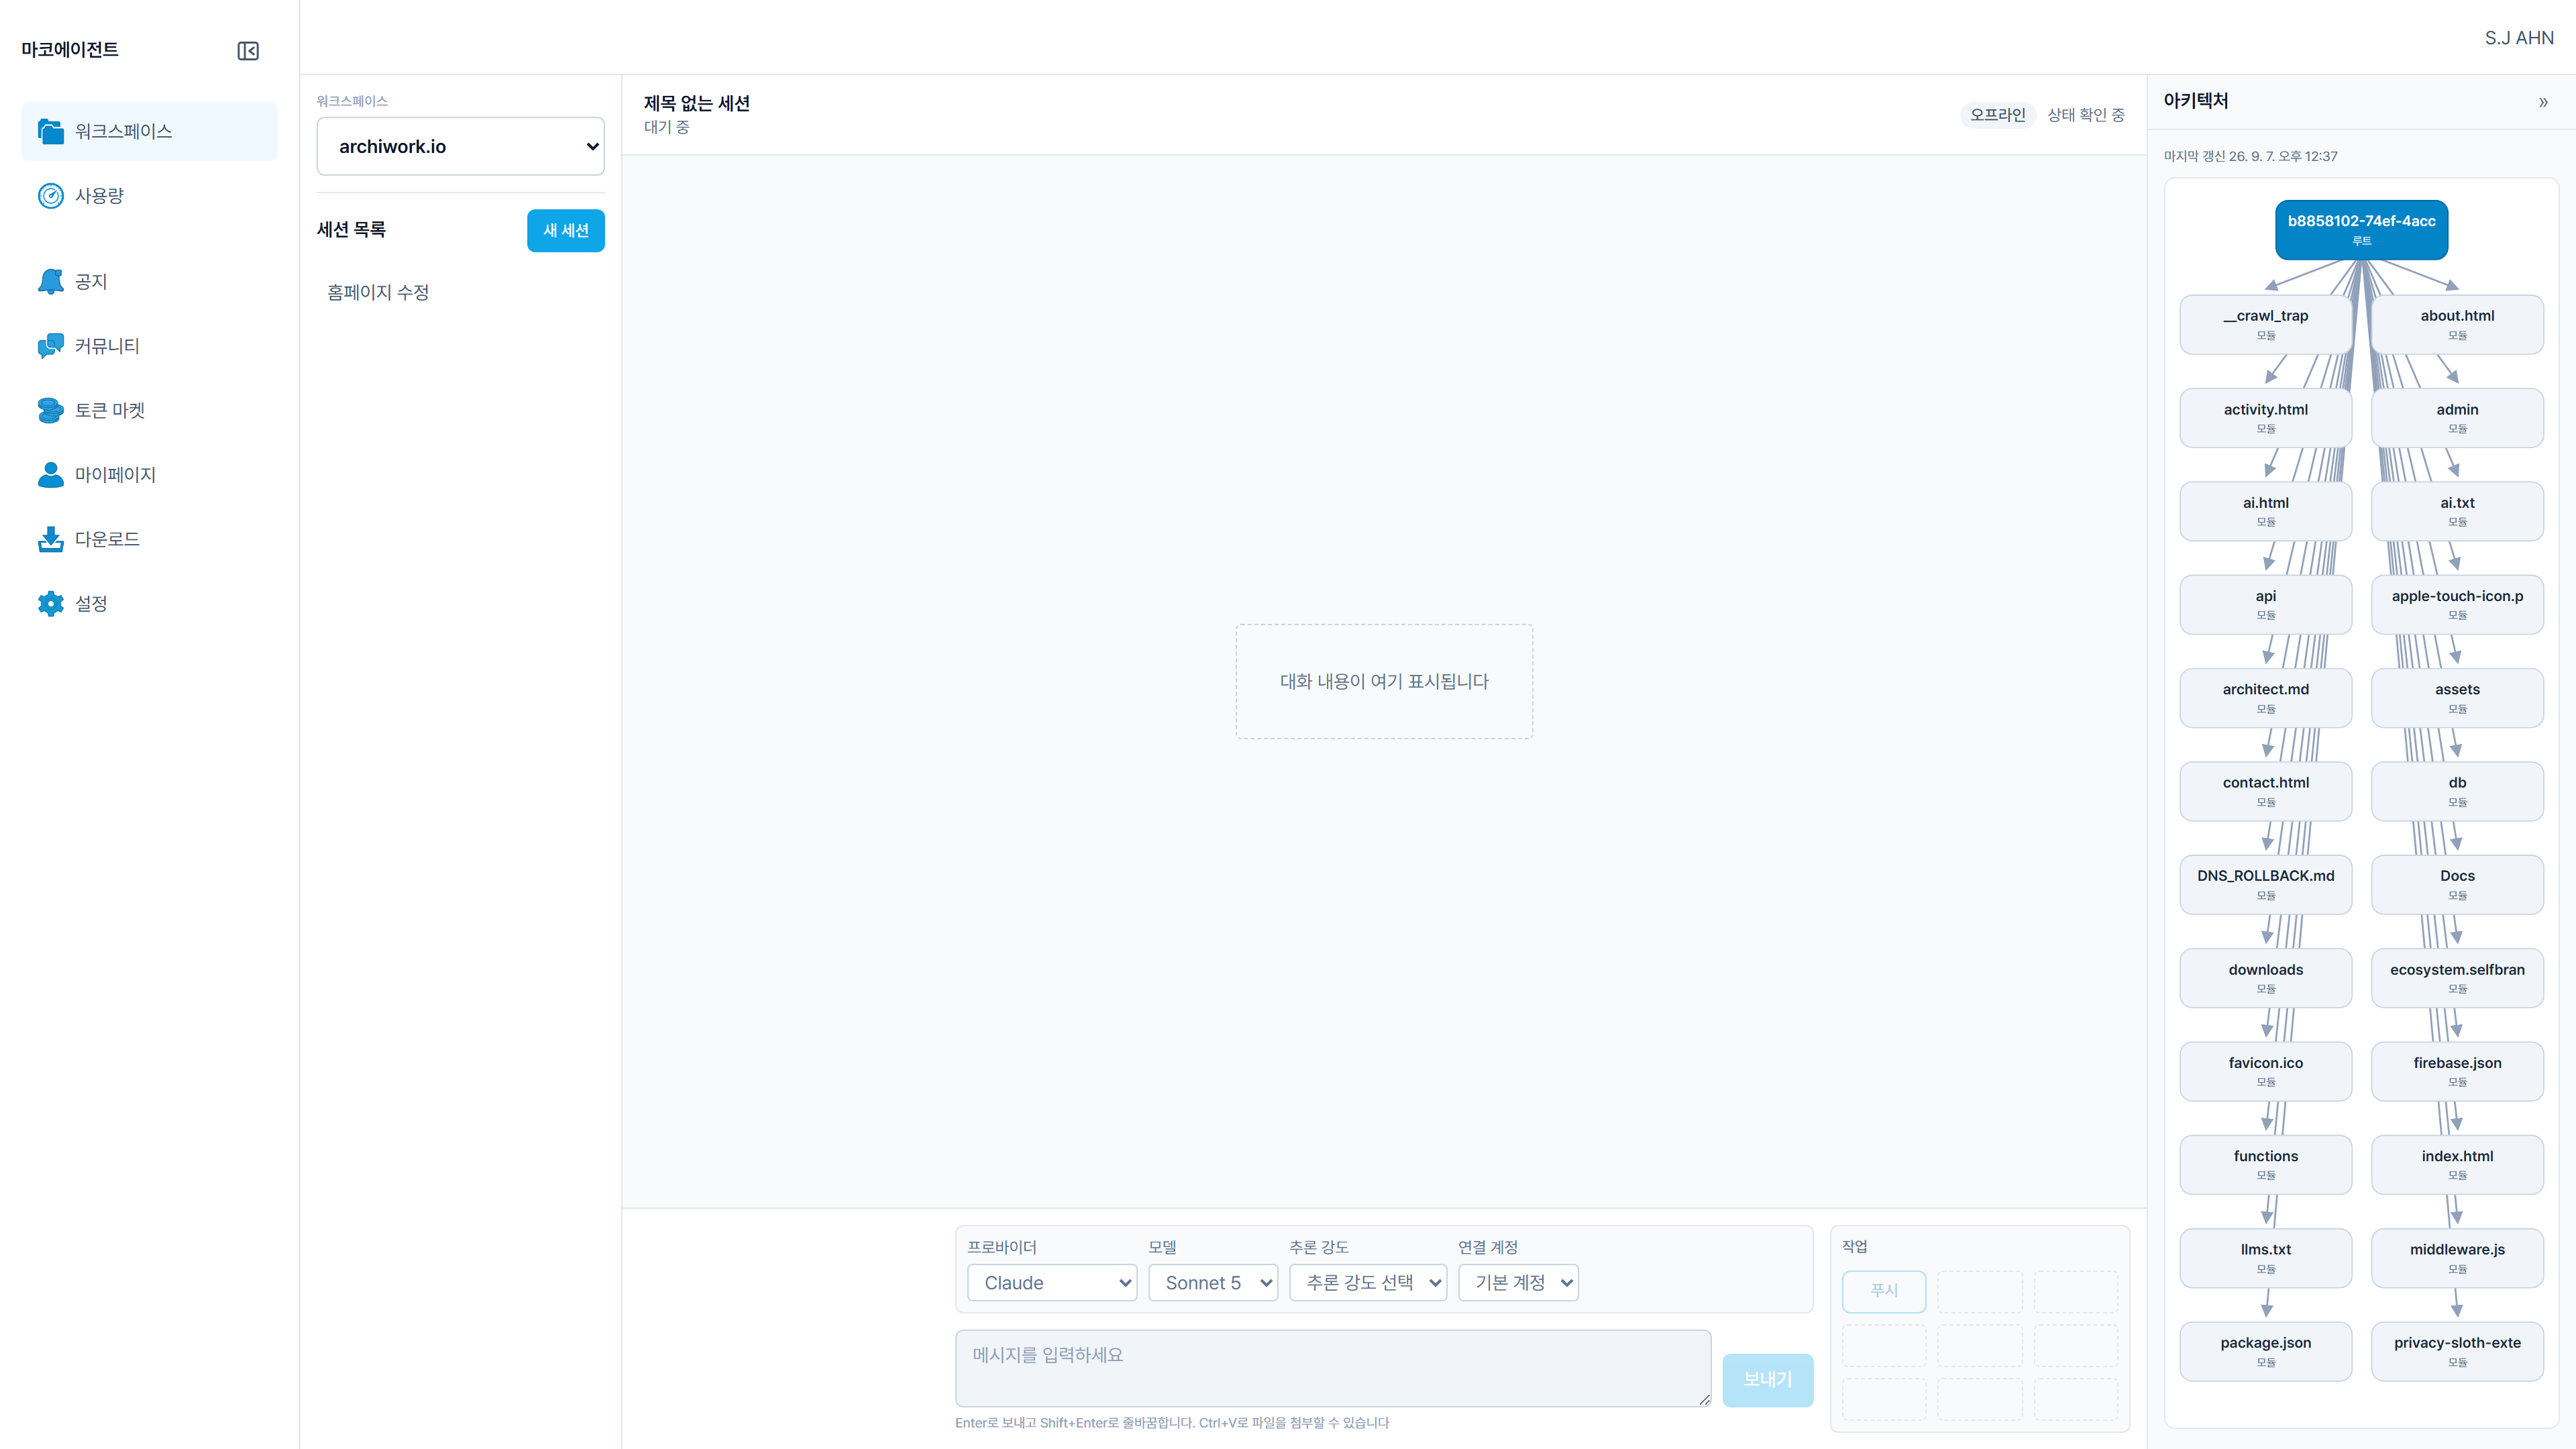Open the 커뮤니티 chat bubbles icon
This screenshot has height=1449, width=2576.
pos(50,346)
